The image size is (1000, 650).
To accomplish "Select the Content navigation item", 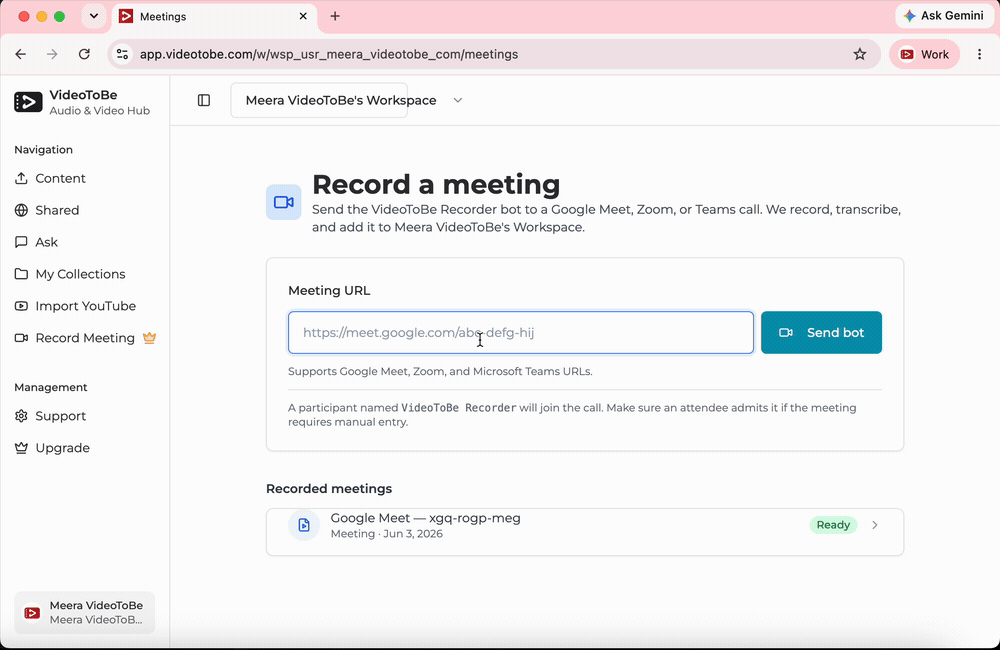I will click(x=61, y=179).
